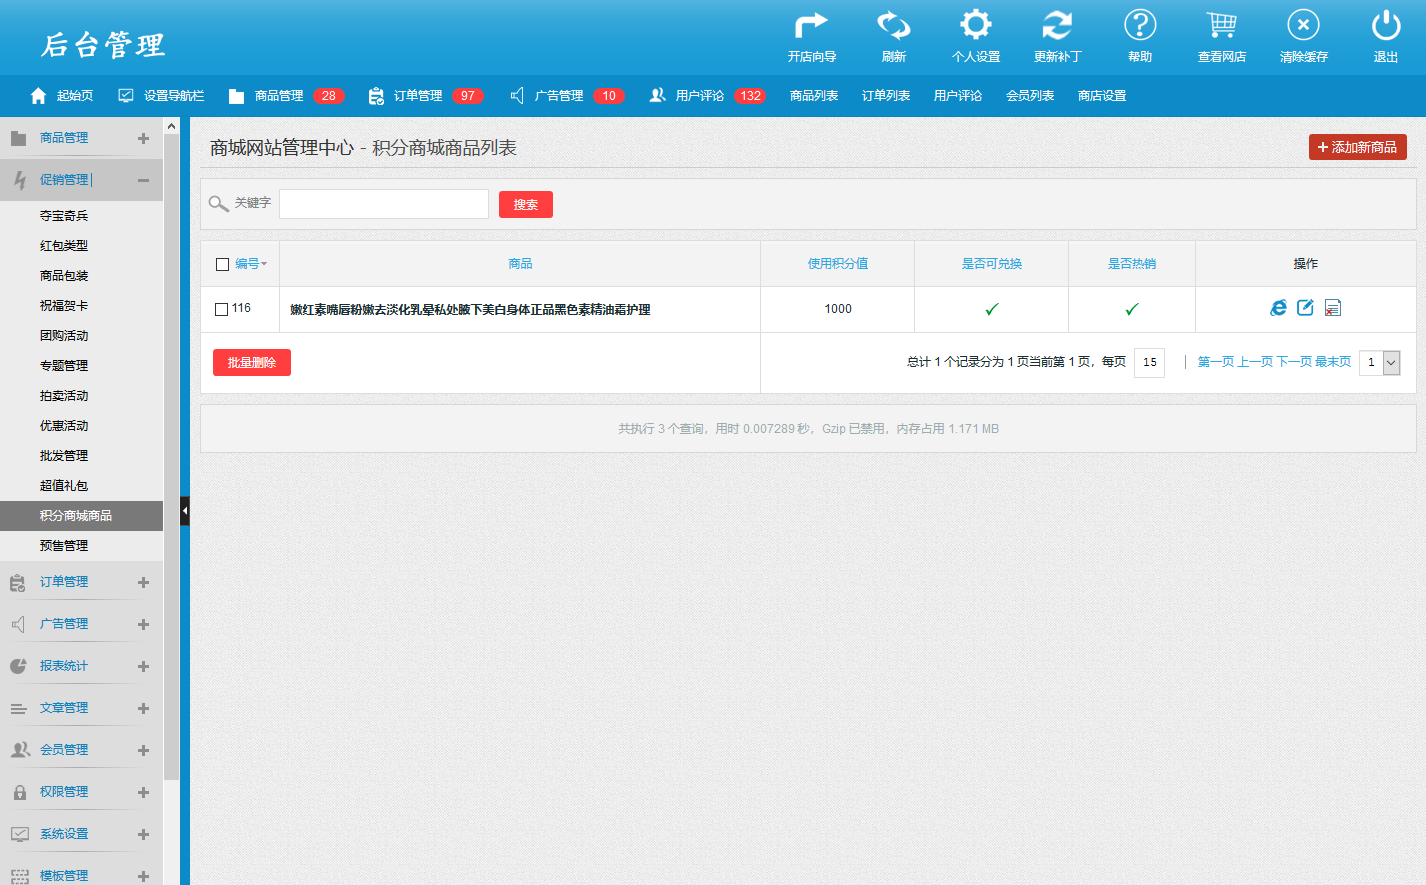Select 团购活动 in the sidebar
Image resolution: width=1426 pixels, height=885 pixels.
click(64, 336)
